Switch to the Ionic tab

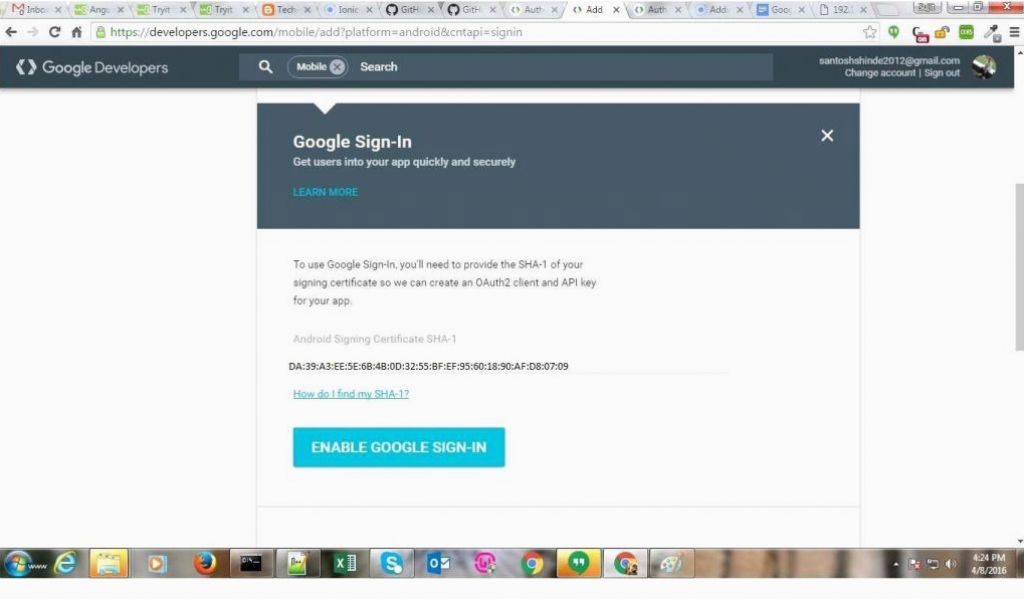point(348,9)
